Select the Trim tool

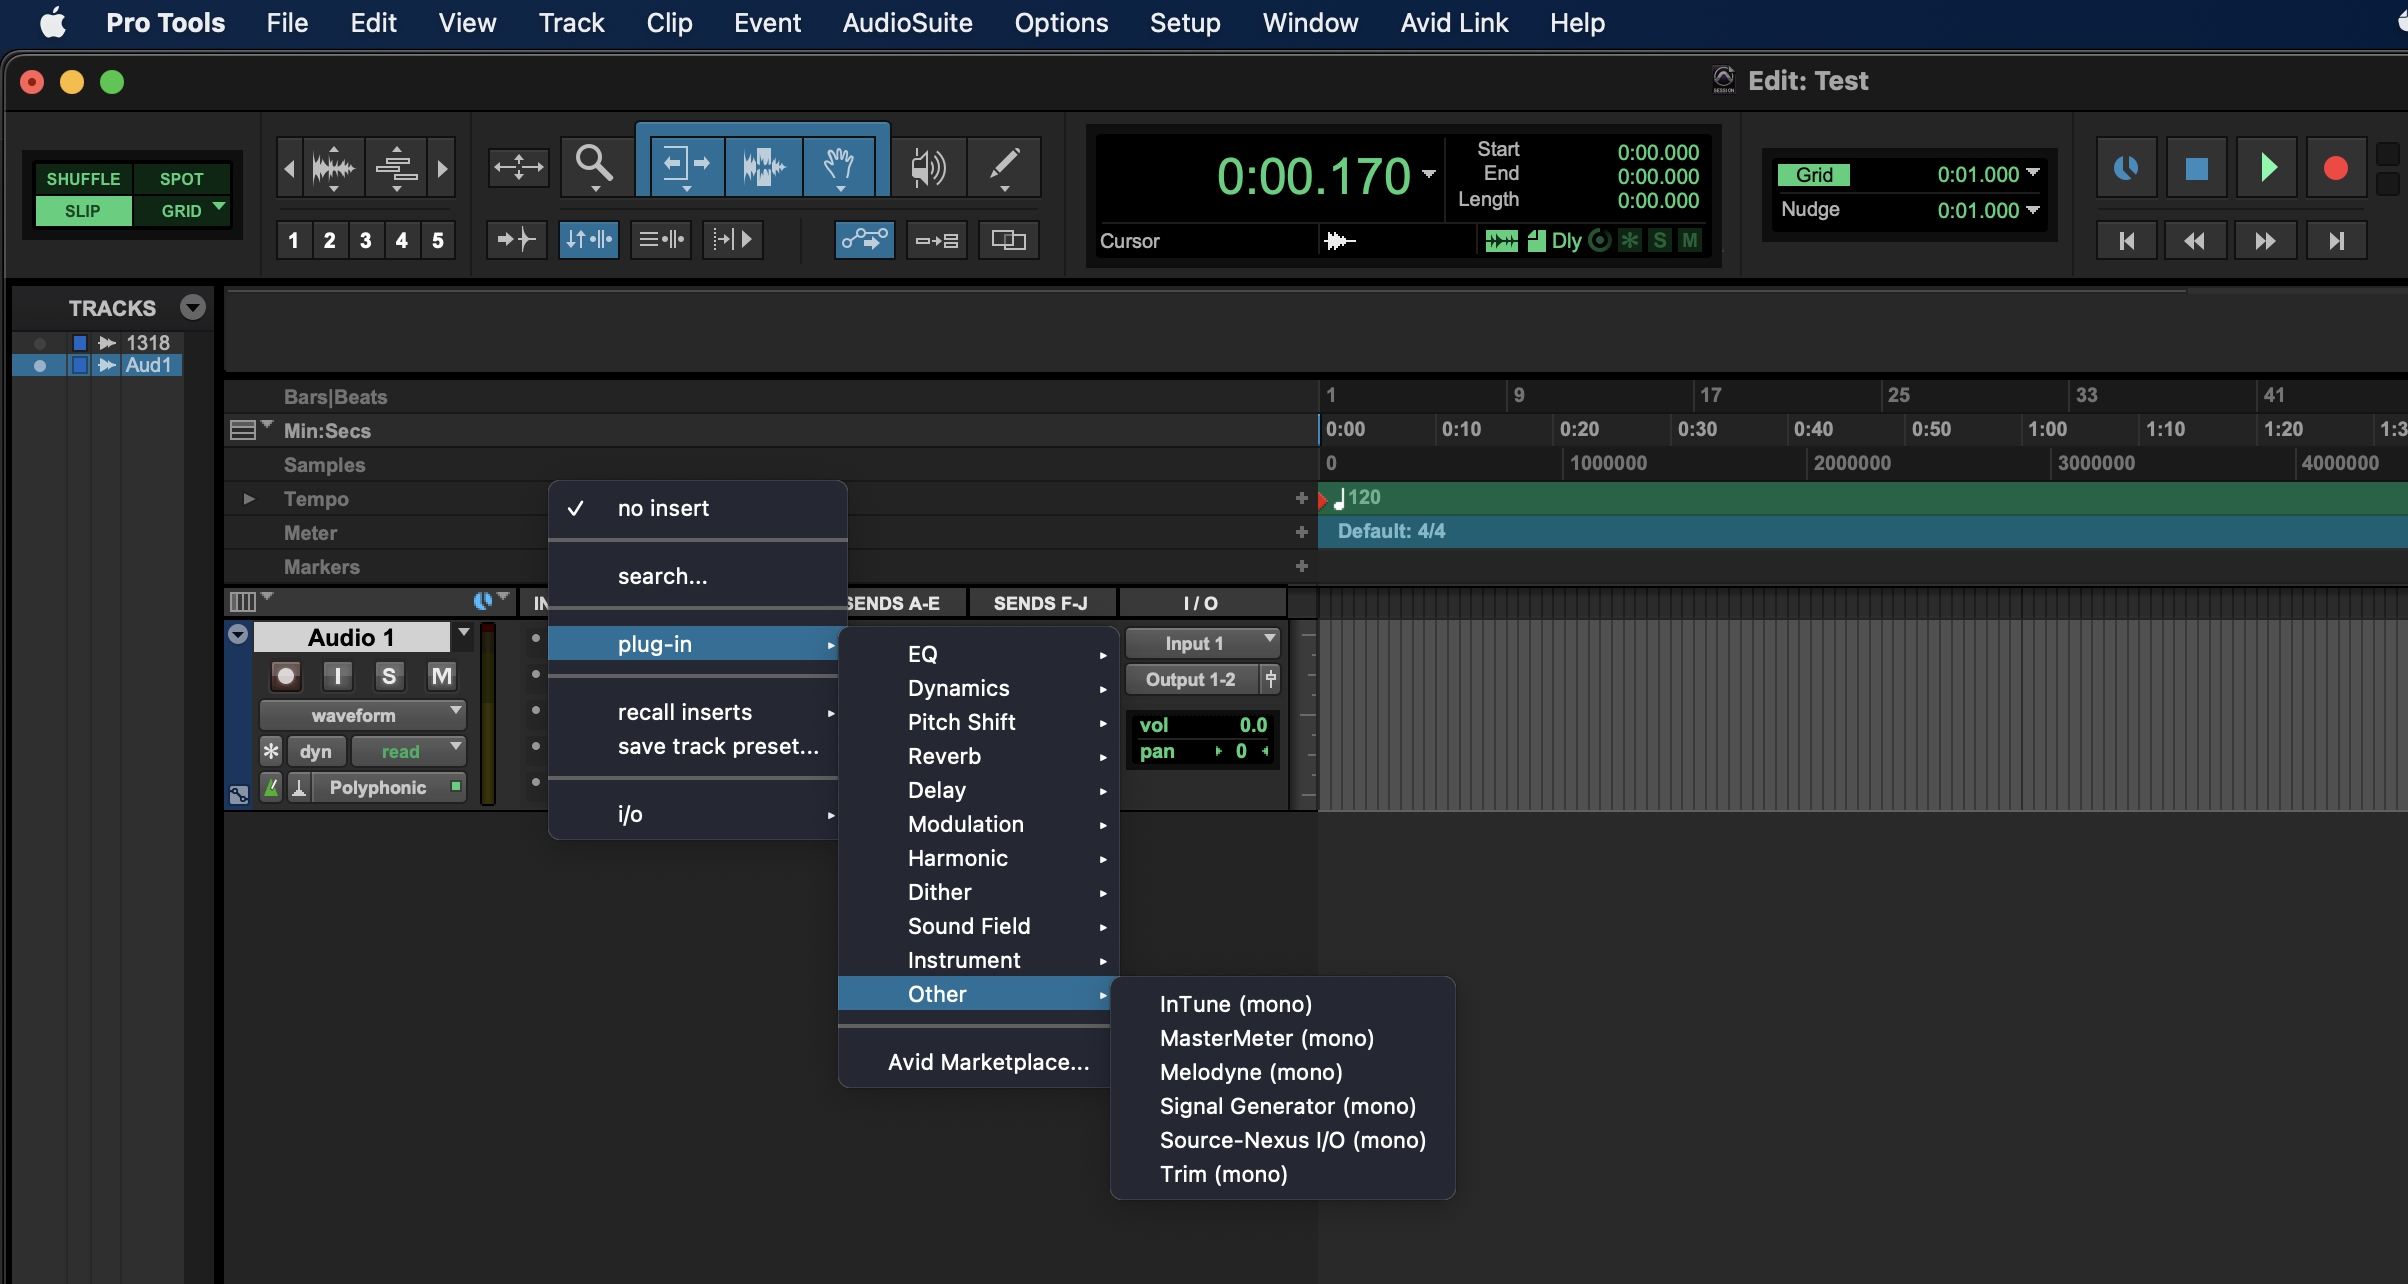685,165
